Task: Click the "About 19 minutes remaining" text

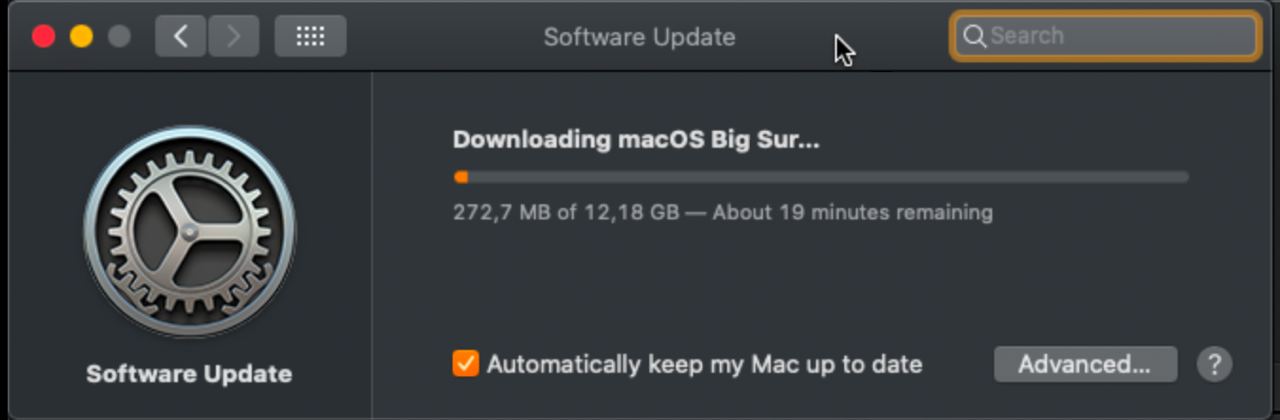Action: 851,212
